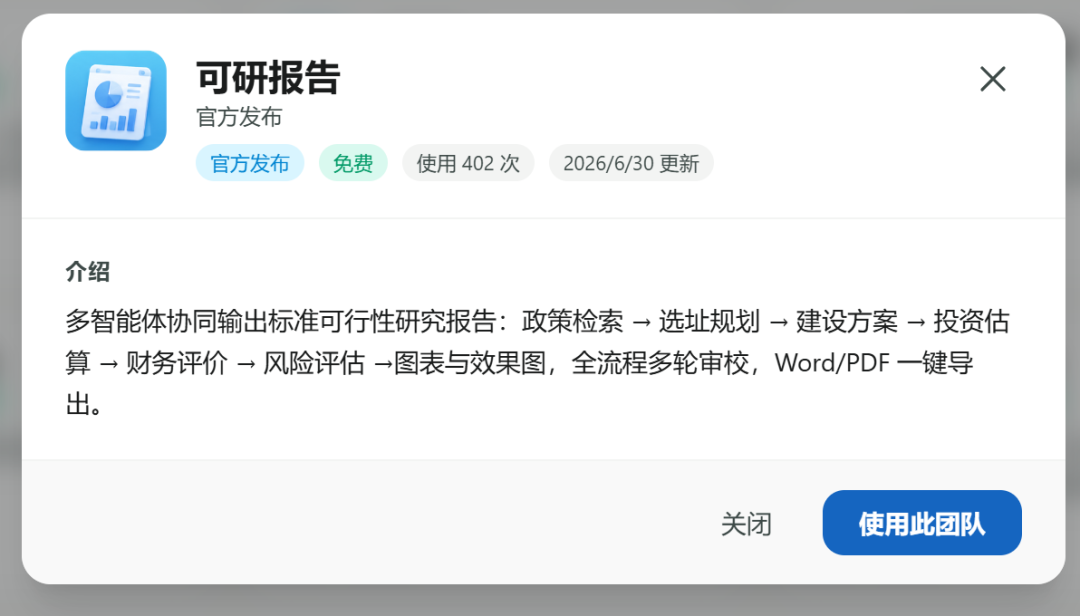
Task: Click the 介绍 section heading
Action: click(87, 271)
